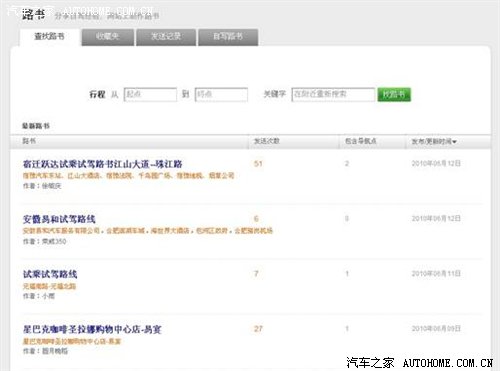500x371 pixels.
Task: Click send count 7
Action: [256, 274]
